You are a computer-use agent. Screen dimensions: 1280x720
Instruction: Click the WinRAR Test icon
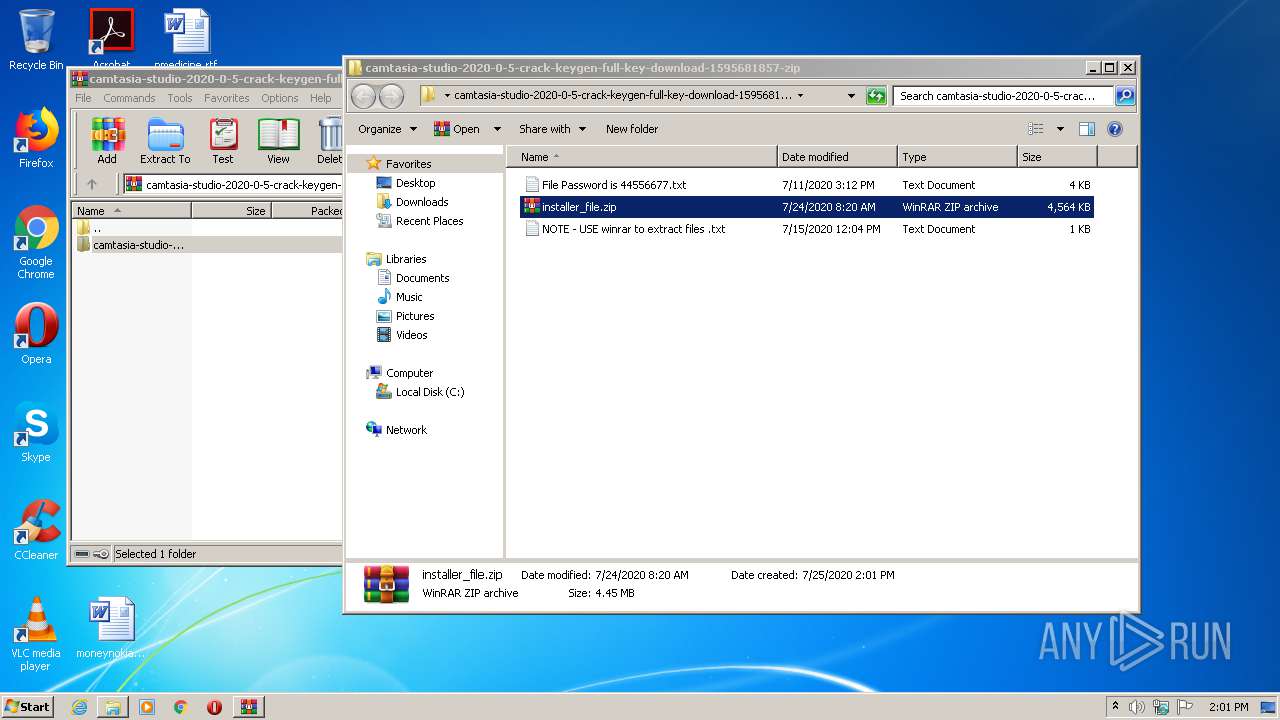[223, 140]
